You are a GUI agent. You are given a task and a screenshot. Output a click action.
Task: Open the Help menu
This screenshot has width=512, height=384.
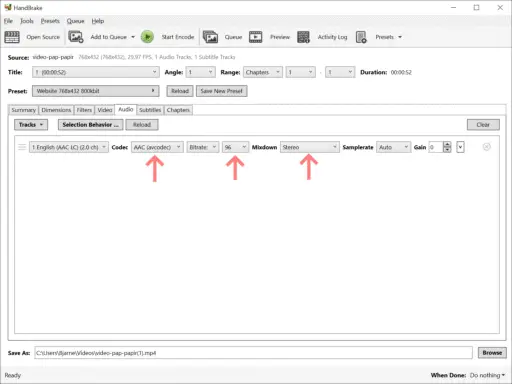click(98, 21)
